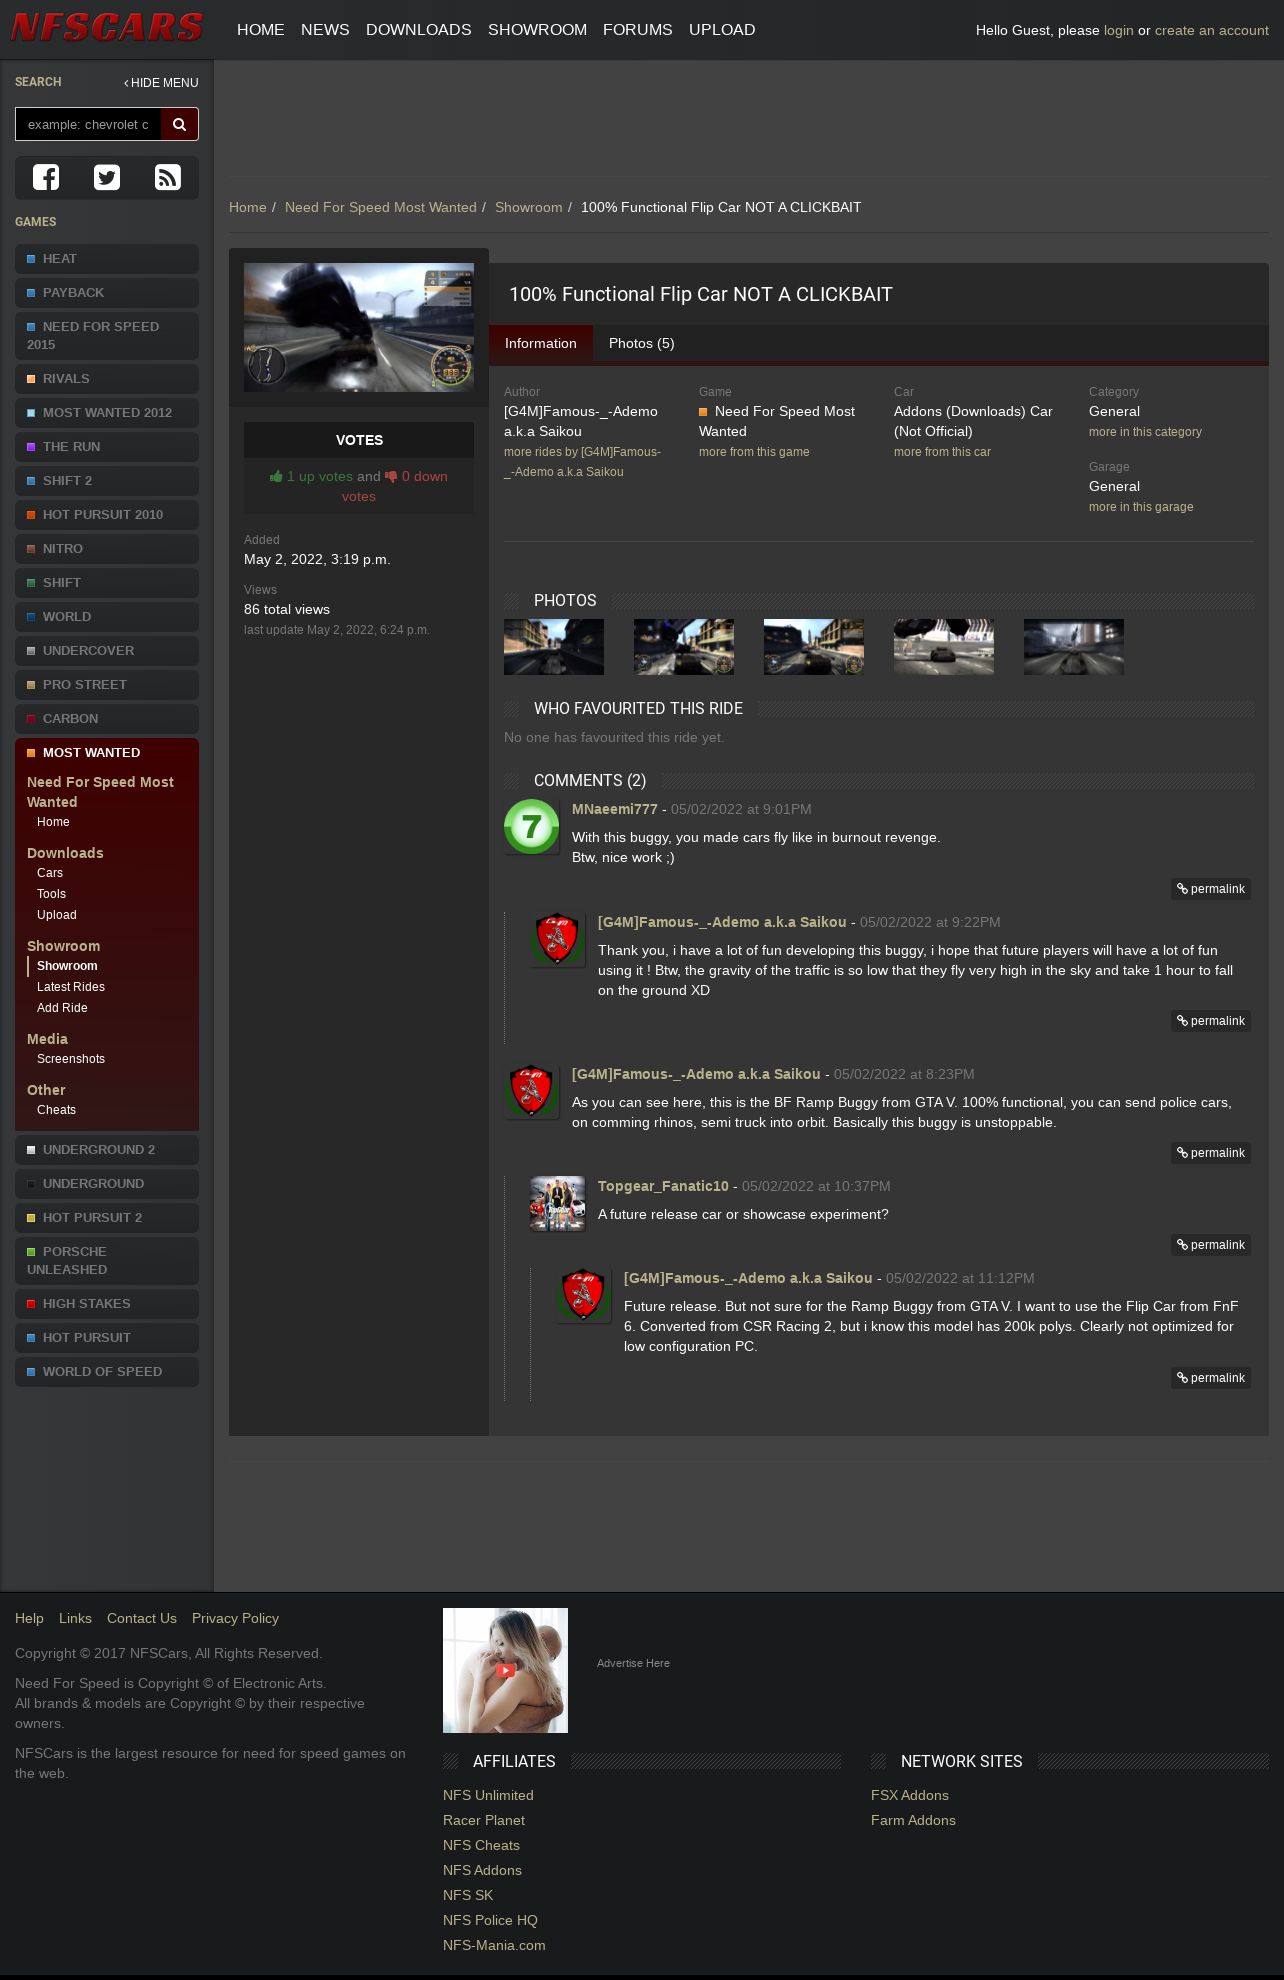The height and width of the screenshot is (1980, 1284).
Task: Open Contact Us footer link
Action: (142, 1618)
